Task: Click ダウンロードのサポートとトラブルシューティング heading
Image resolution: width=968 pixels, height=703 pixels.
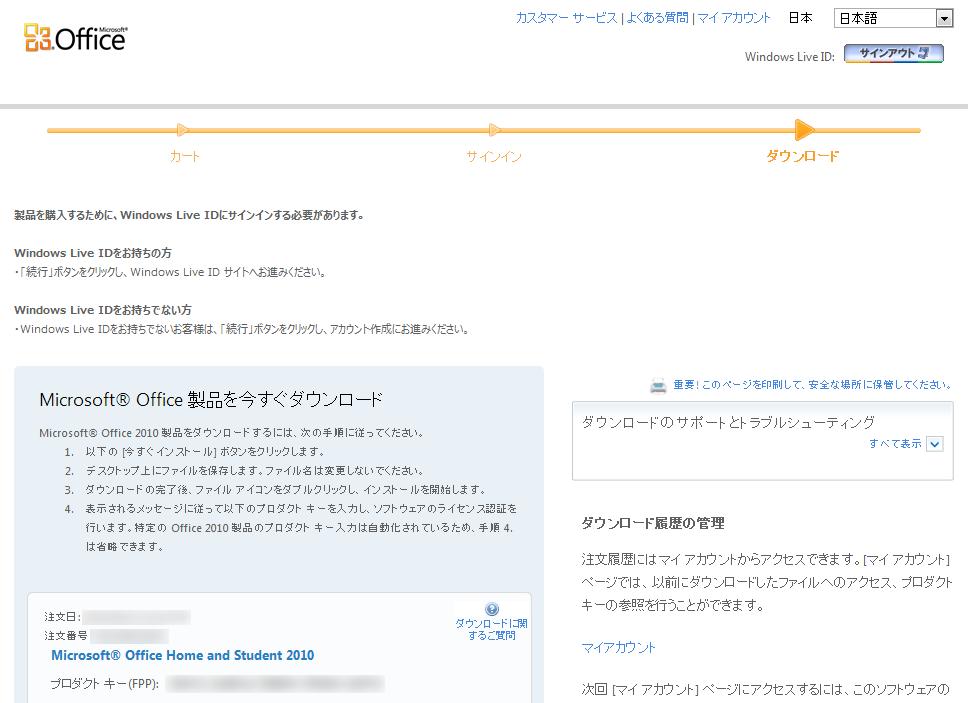Action: click(728, 422)
